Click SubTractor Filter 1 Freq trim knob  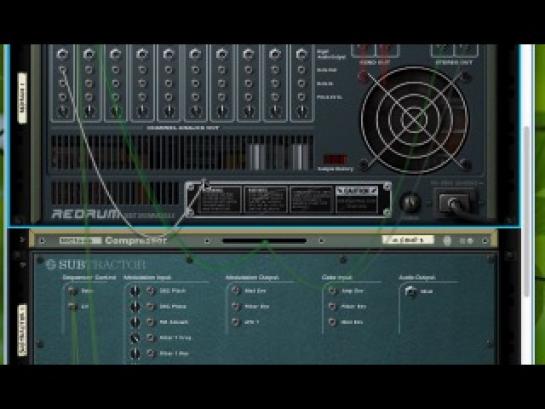point(135,338)
